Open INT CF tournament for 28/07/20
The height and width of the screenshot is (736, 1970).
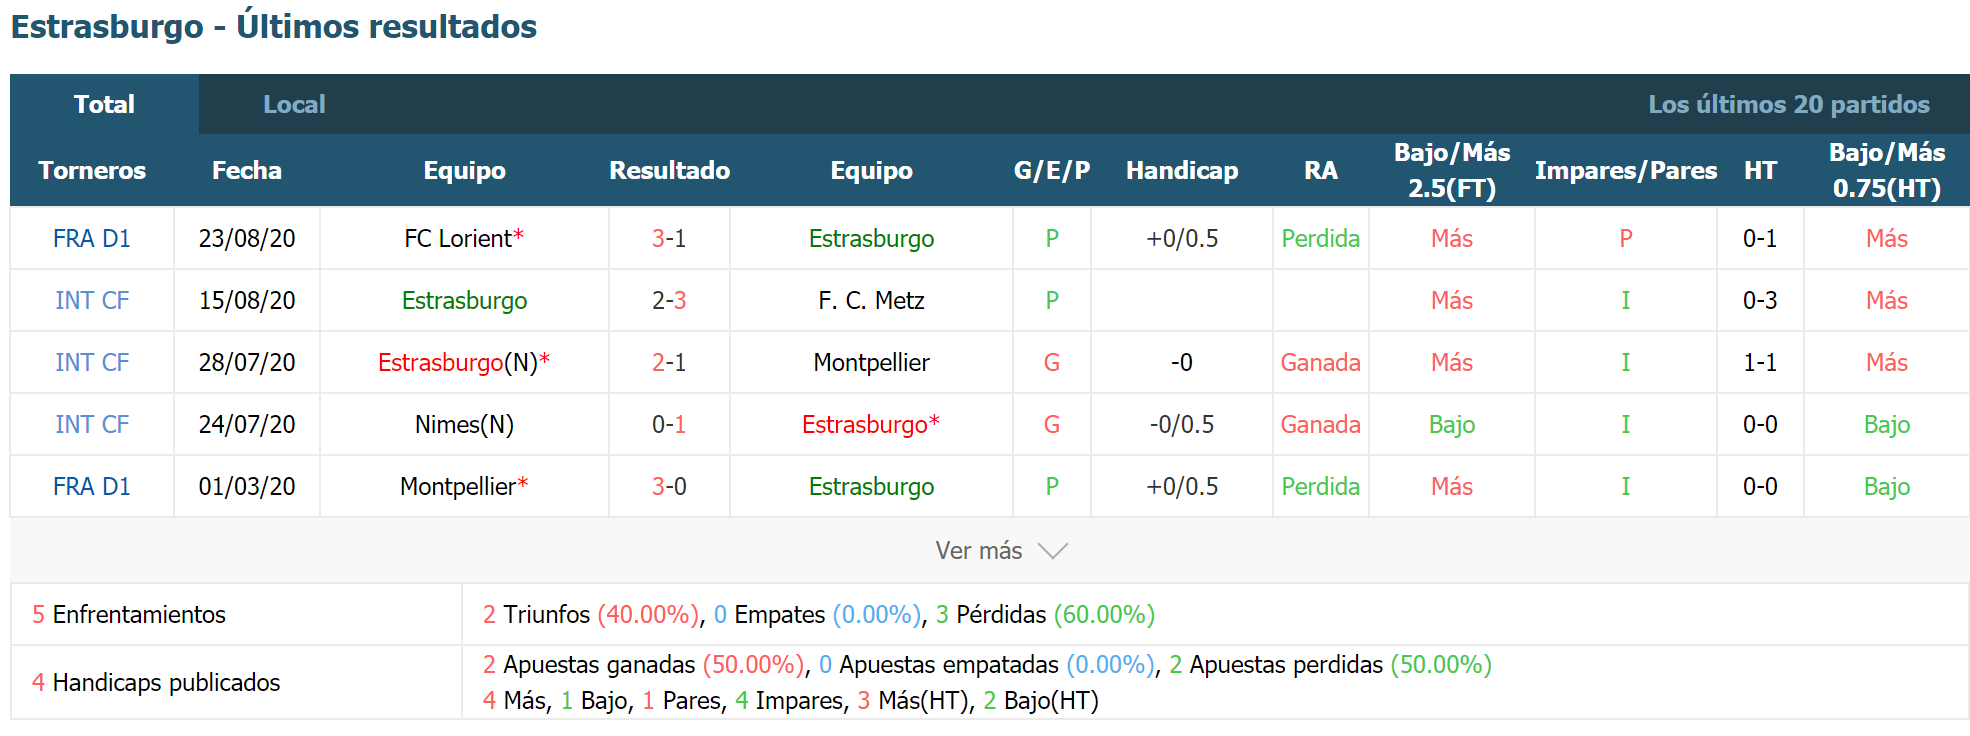[x=92, y=362]
